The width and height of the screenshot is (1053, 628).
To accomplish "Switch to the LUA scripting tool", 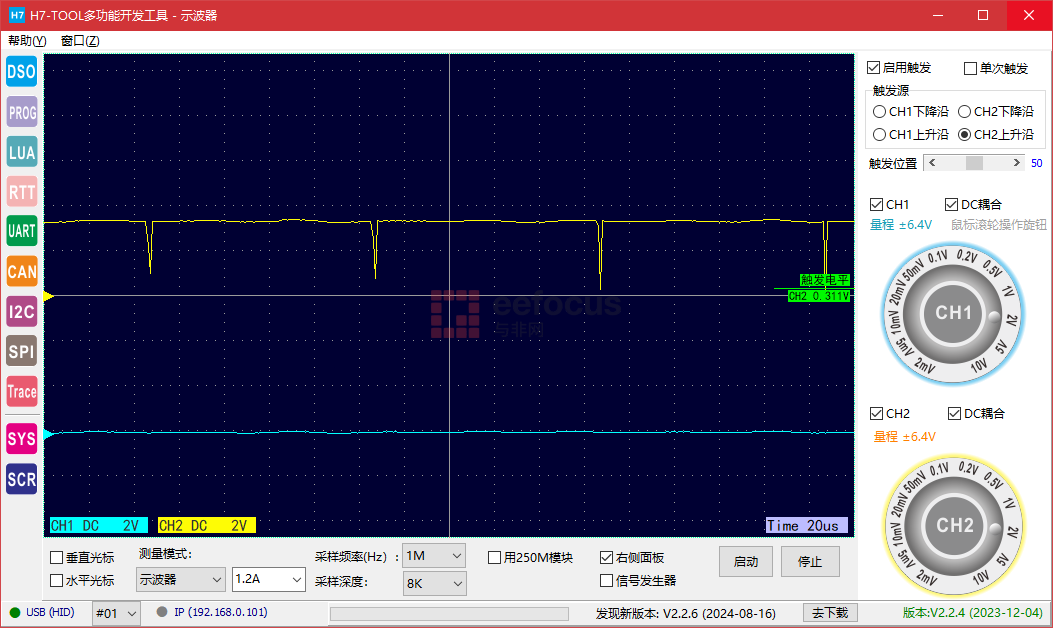I will tap(21, 152).
